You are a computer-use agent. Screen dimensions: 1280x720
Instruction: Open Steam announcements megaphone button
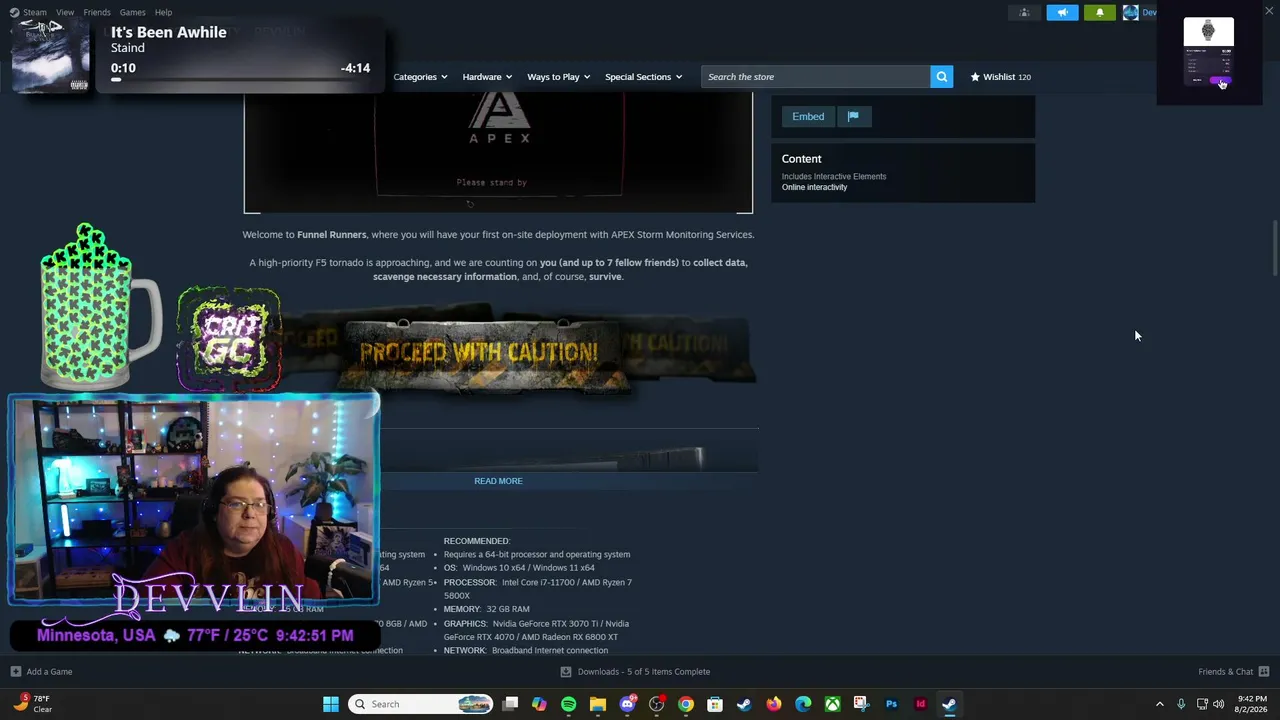[x=1062, y=12]
